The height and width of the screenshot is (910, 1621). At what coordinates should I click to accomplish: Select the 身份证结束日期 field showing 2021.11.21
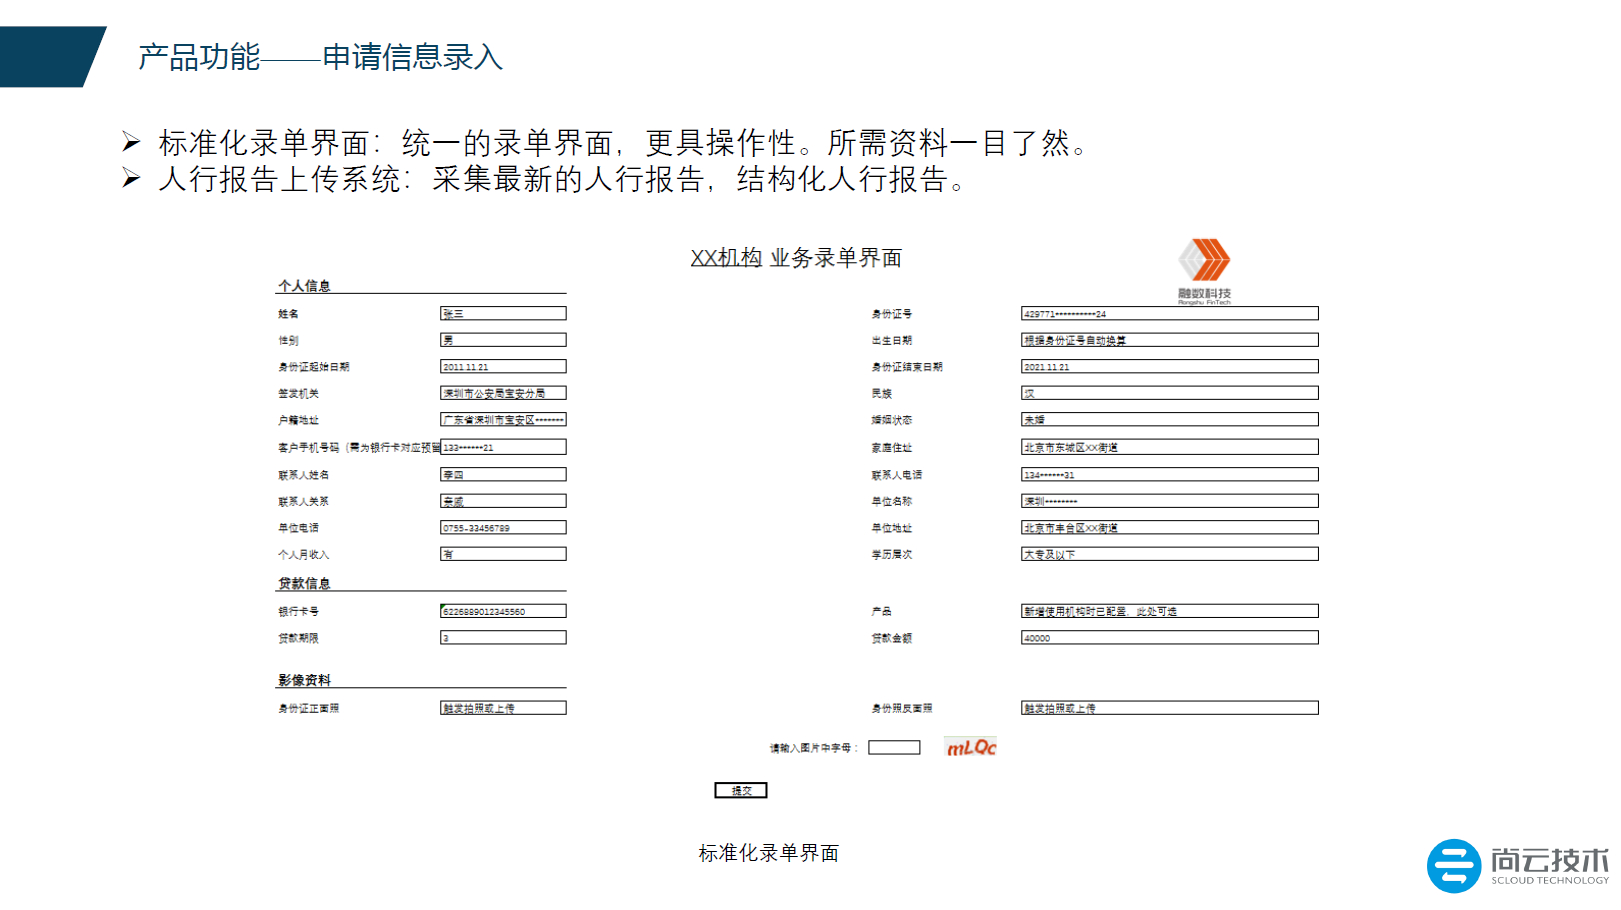(1169, 367)
